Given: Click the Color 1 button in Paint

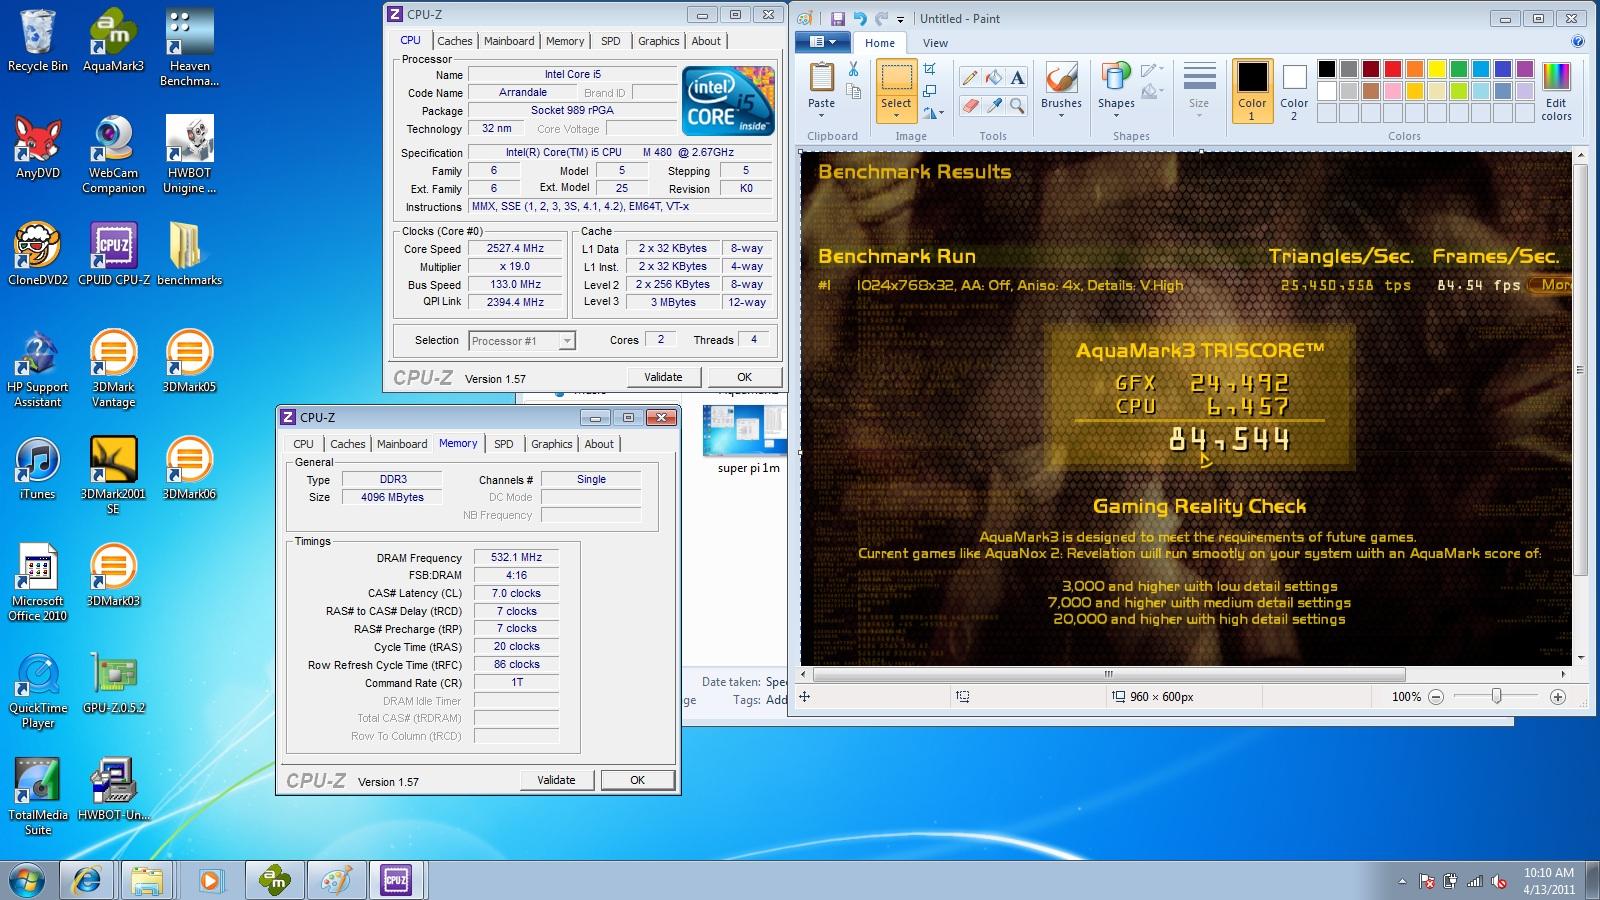Looking at the screenshot, I should [1252, 91].
